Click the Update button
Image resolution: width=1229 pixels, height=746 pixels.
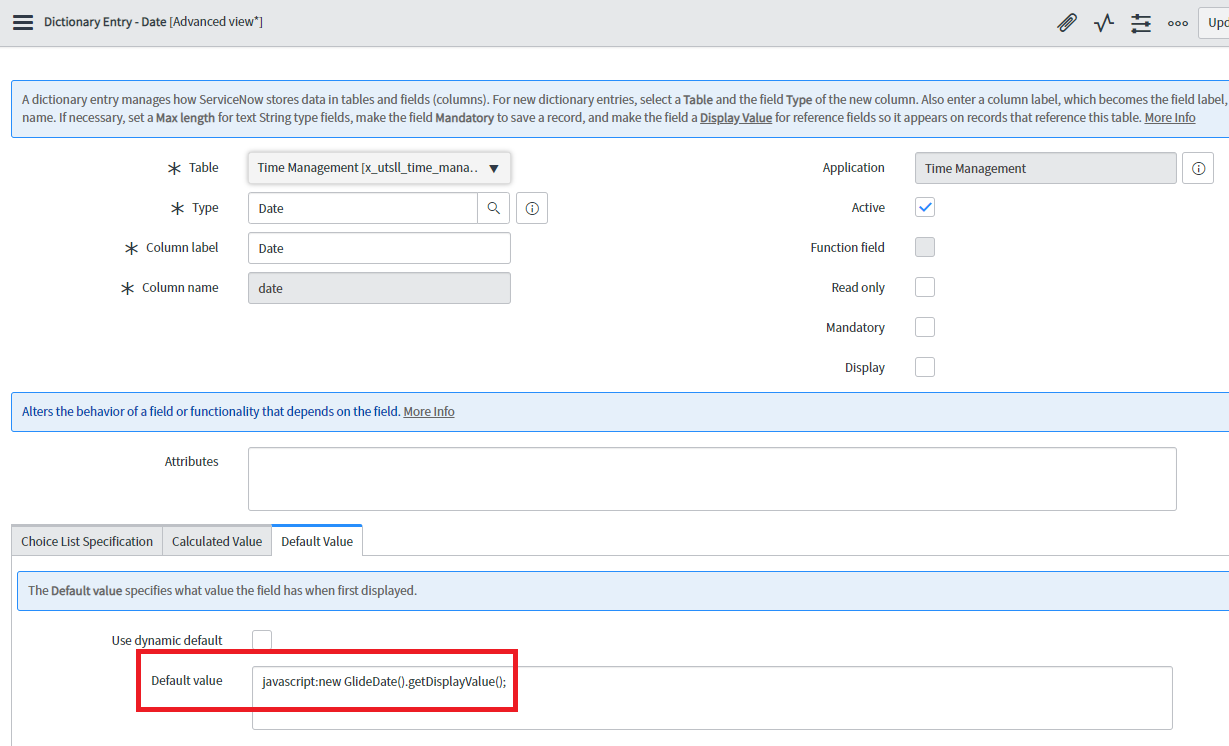(x=1218, y=22)
